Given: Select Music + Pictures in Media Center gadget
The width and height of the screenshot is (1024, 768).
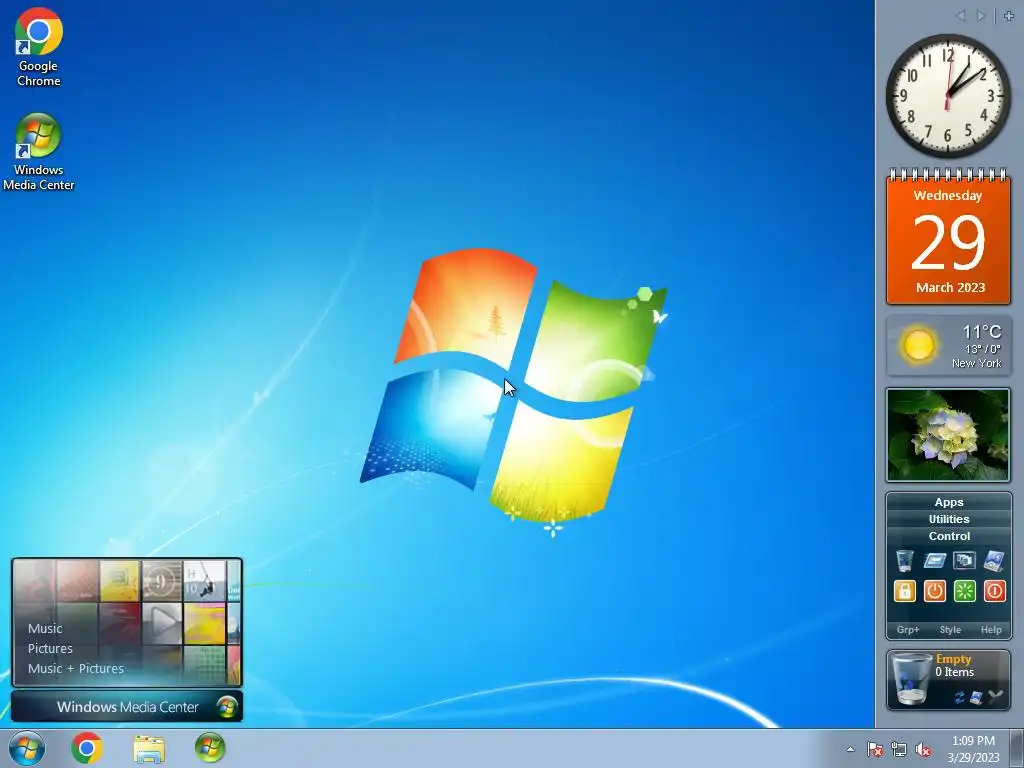Looking at the screenshot, I should pyautogui.click(x=76, y=669).
